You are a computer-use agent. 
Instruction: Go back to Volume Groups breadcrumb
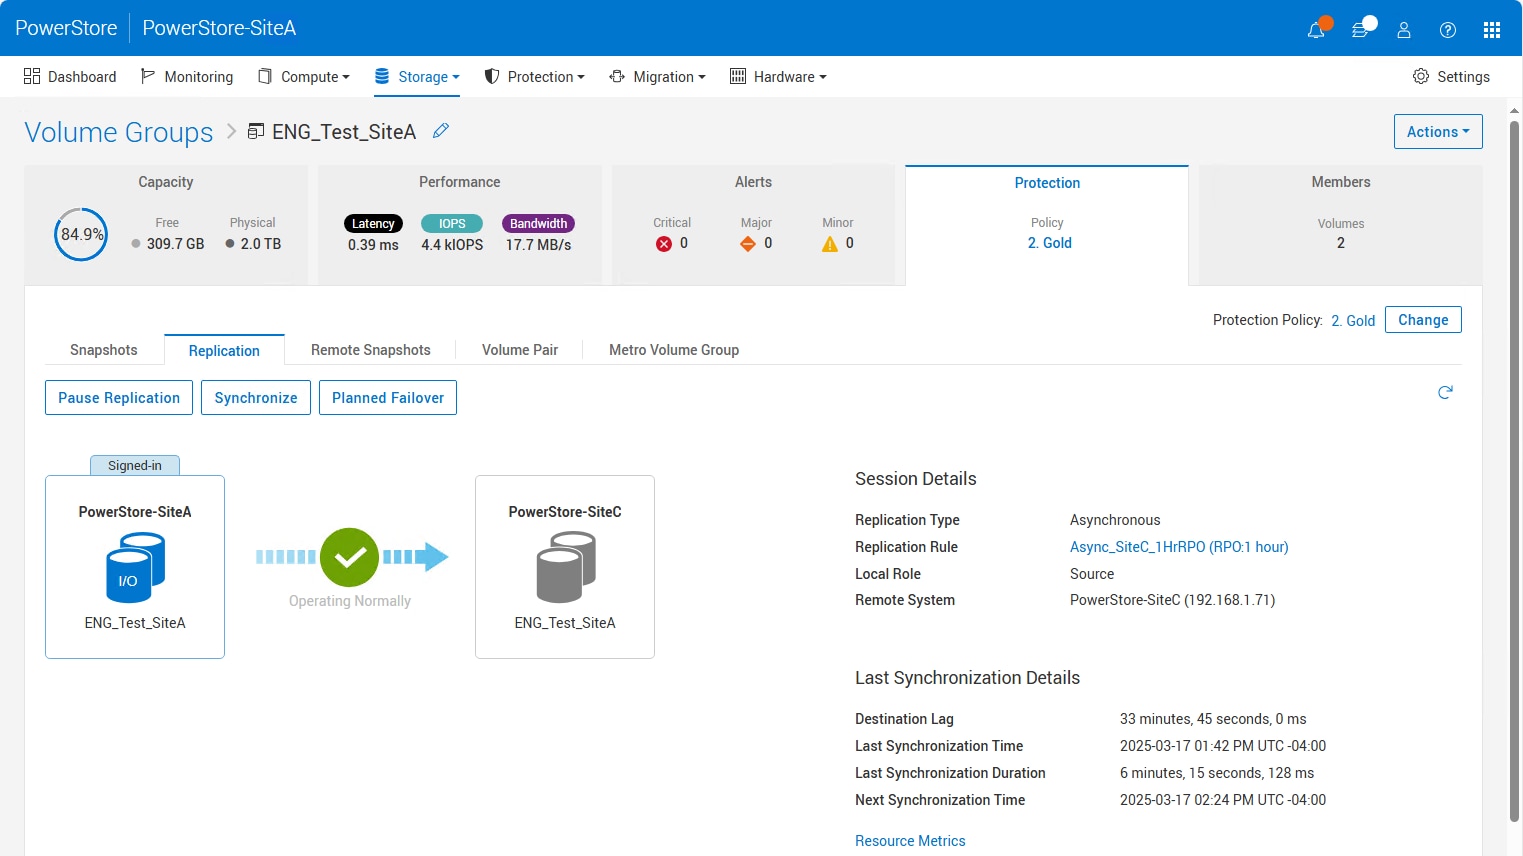coord(119,132)
